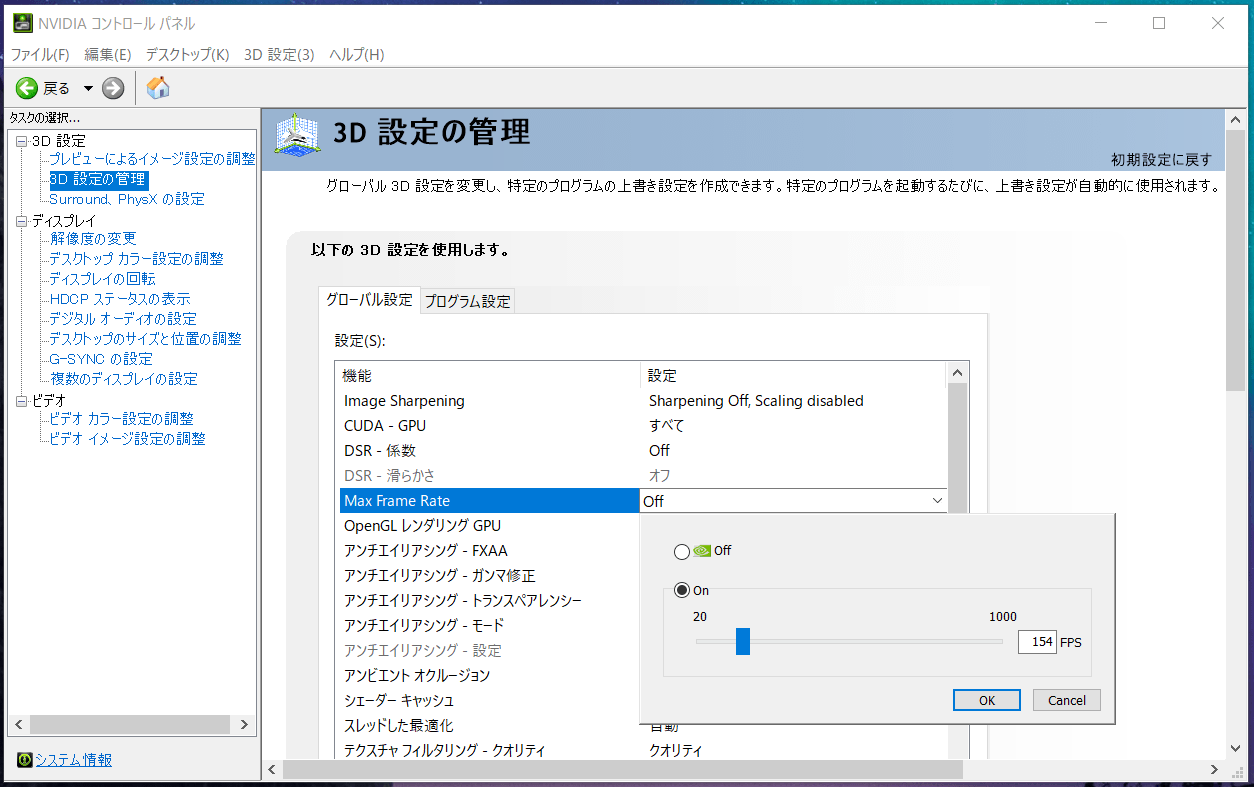This screenshot has height=787, width=1254.
Task: Select 解像度の変更 in tree
Action: tap(93, 239)
